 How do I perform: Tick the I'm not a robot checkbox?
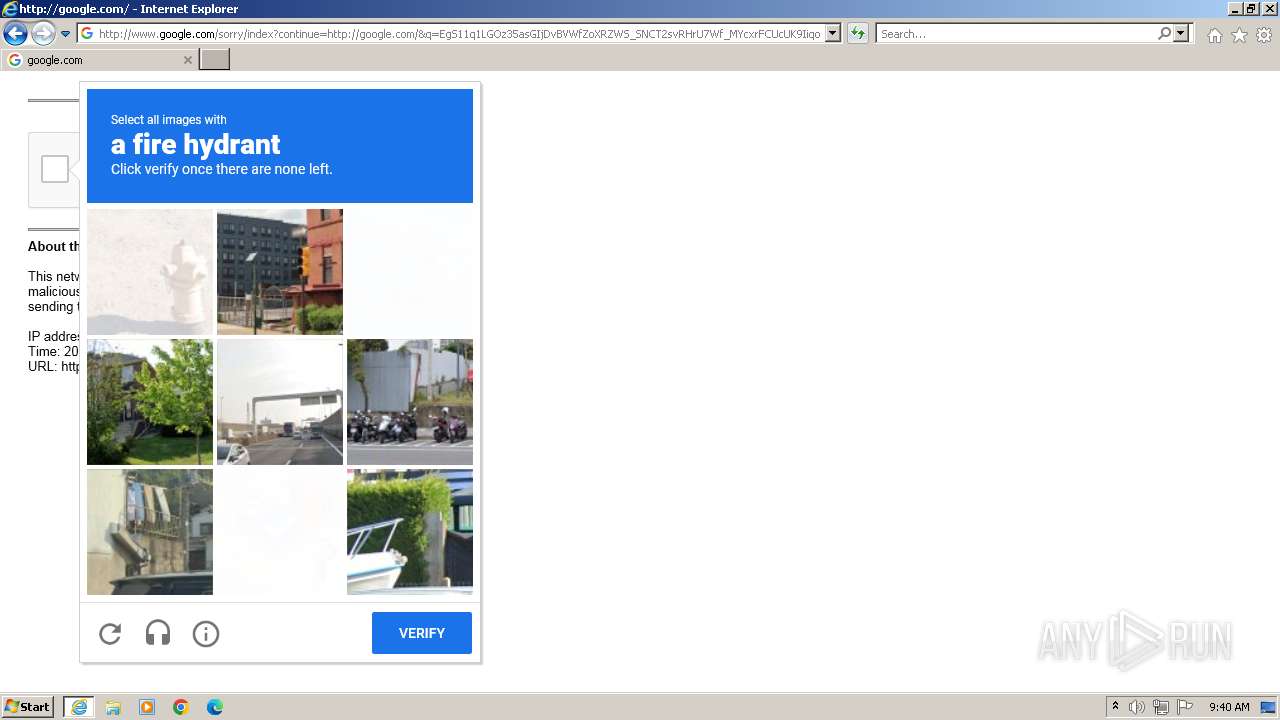click(55, 169)
